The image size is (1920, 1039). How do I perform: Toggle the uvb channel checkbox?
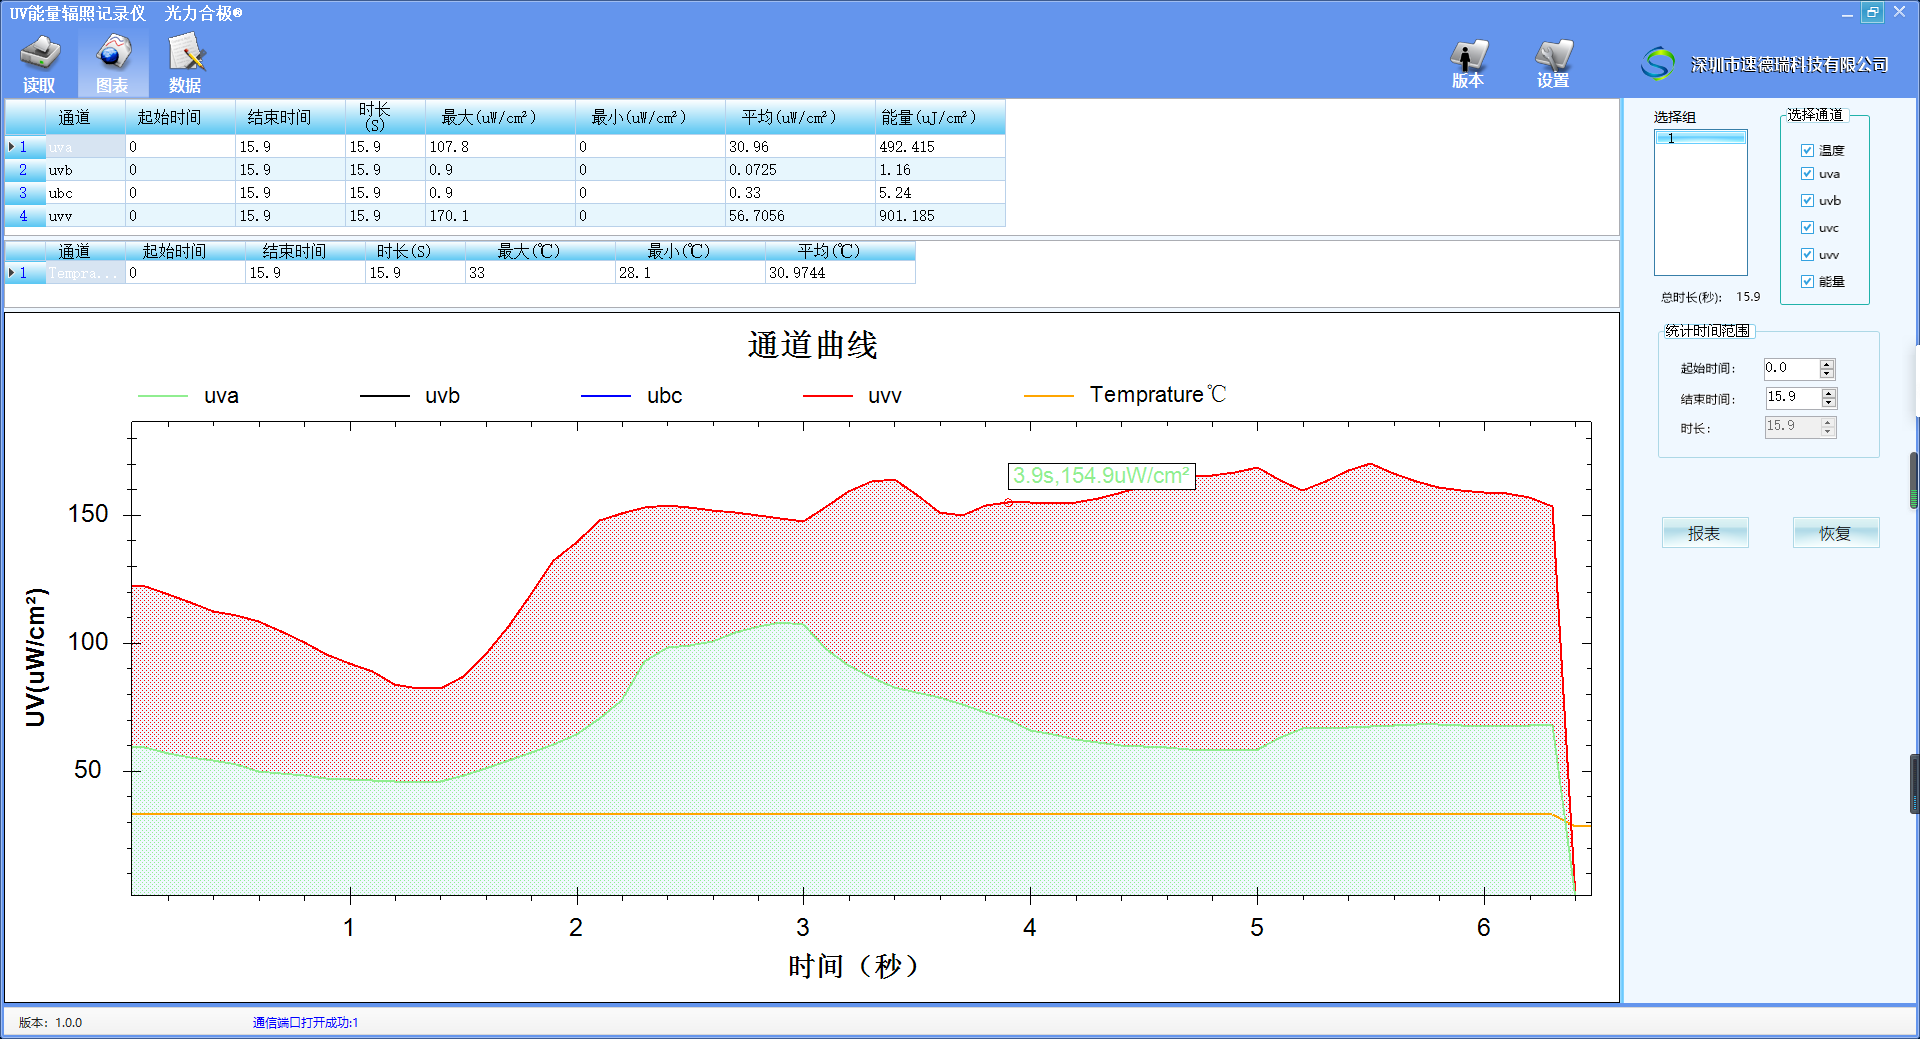pos(1807,200)
